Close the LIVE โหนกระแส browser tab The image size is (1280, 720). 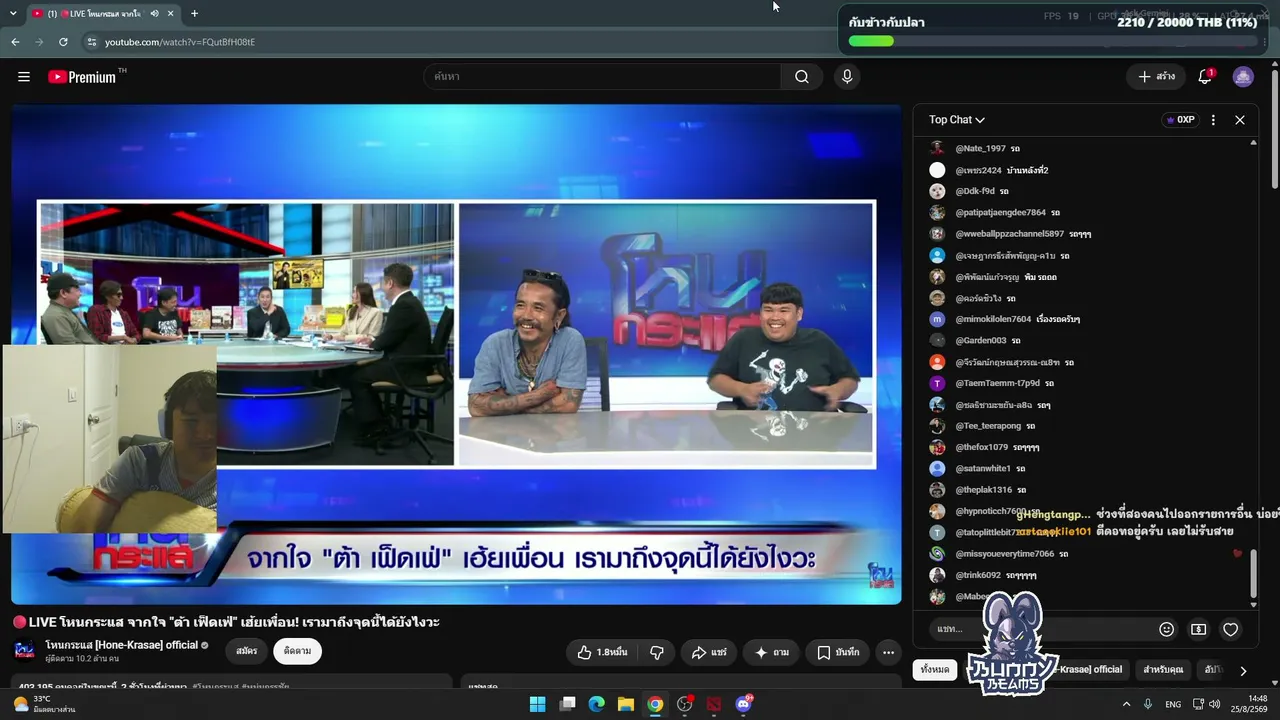[x=171, y=14]
